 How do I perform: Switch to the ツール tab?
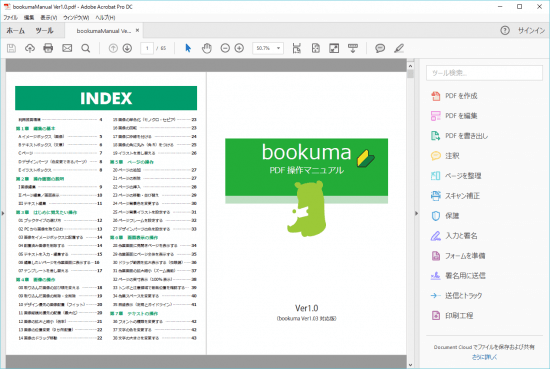click(44, 31)
